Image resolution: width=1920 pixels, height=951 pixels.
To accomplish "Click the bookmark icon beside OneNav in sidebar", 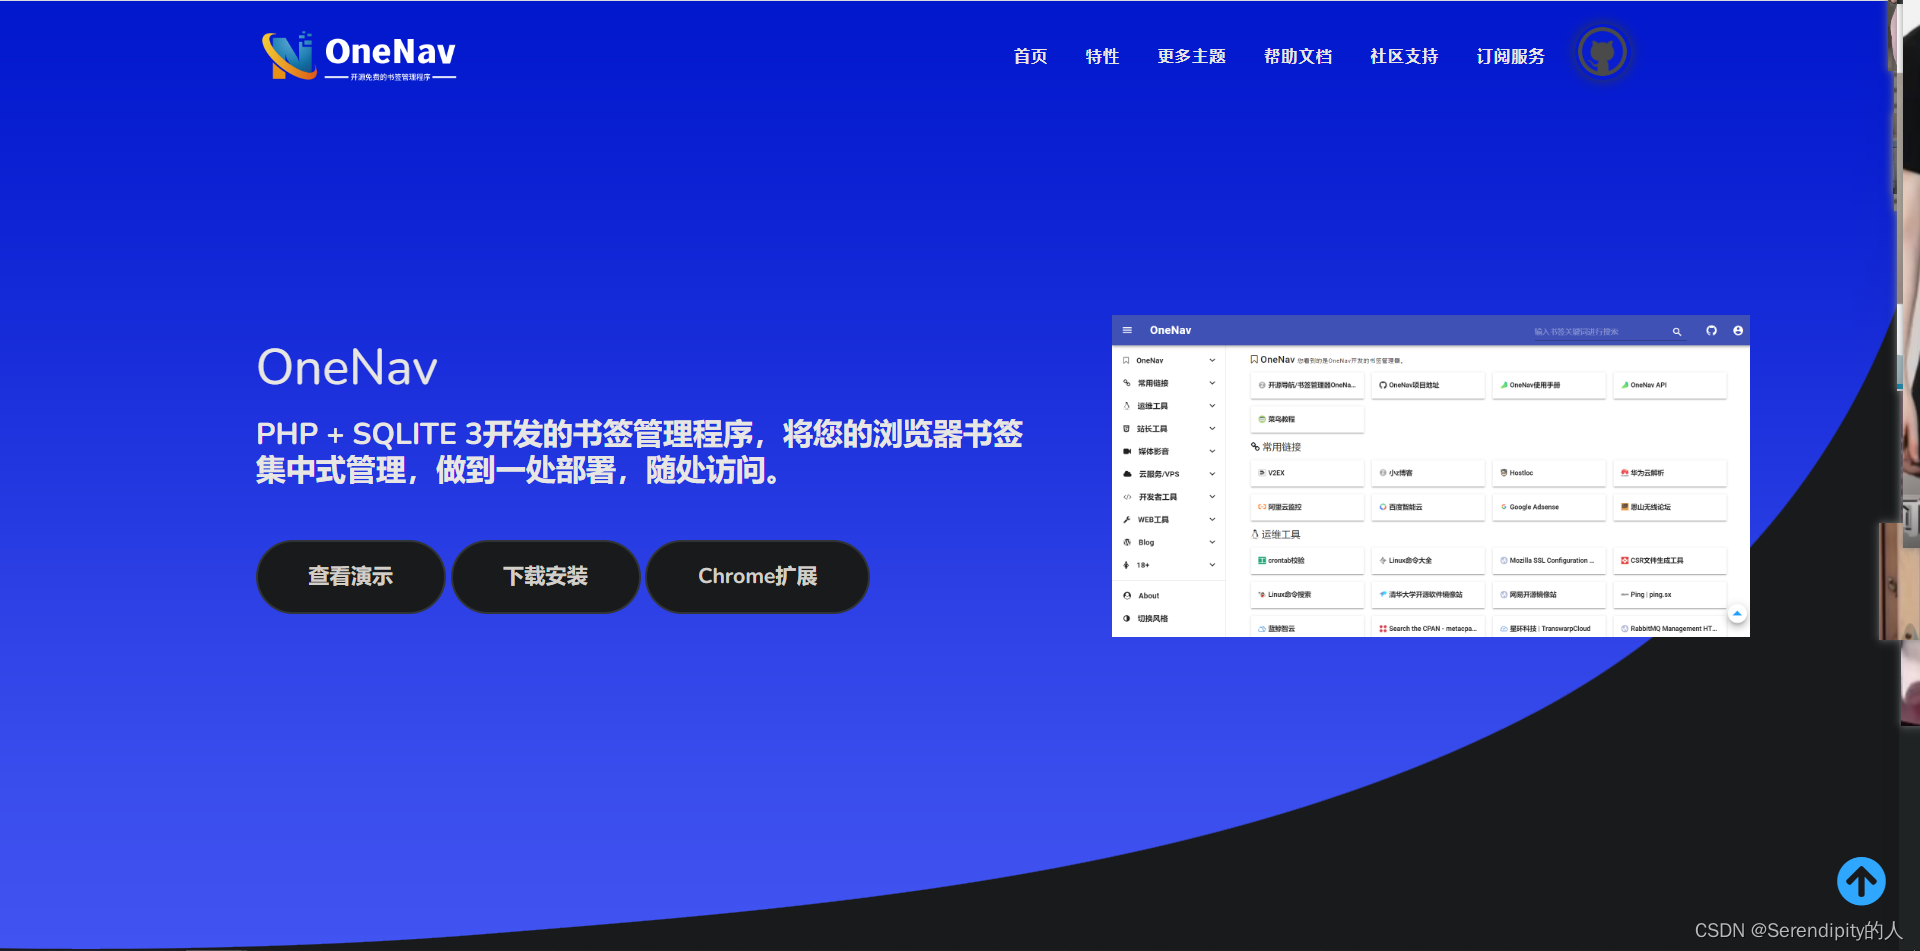I will (1126, 360).
